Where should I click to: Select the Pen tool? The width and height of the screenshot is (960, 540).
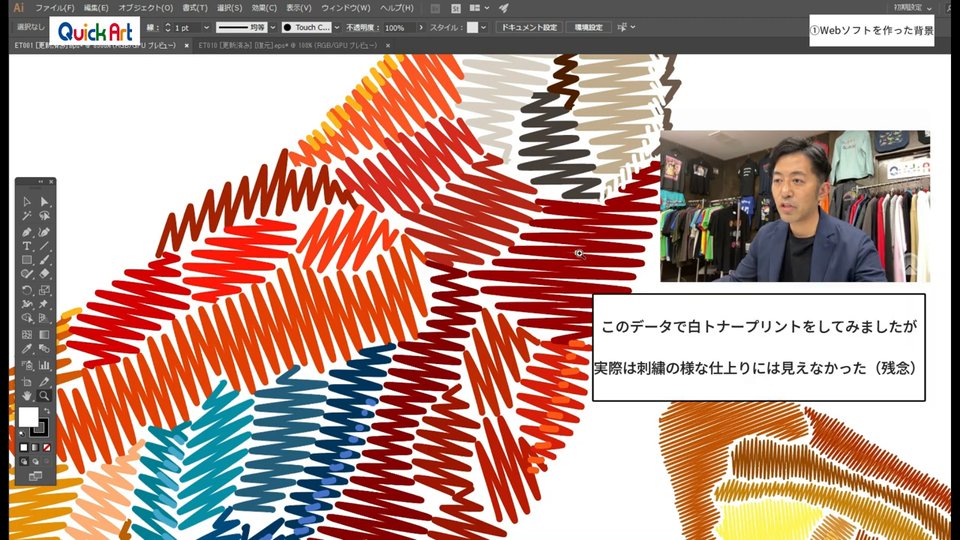pyautogui.click(x=27, y=232)
